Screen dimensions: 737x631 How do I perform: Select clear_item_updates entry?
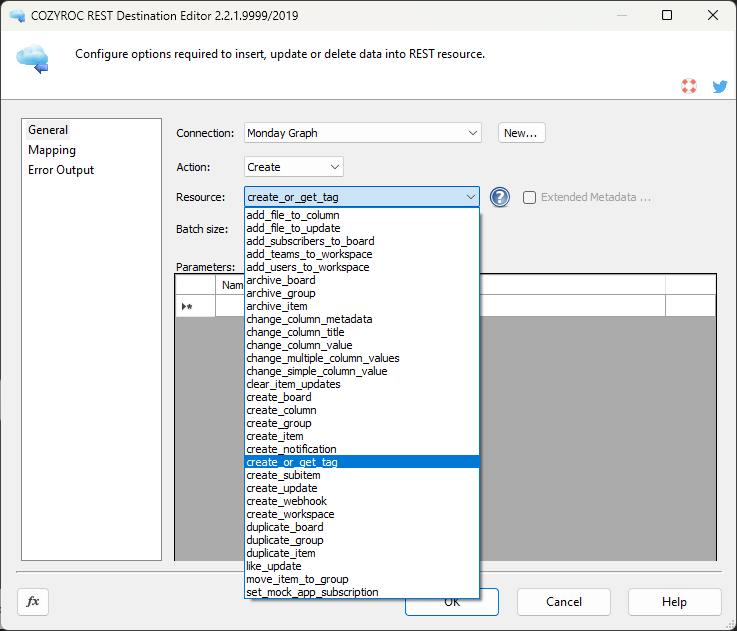click(x=362, y=385)
